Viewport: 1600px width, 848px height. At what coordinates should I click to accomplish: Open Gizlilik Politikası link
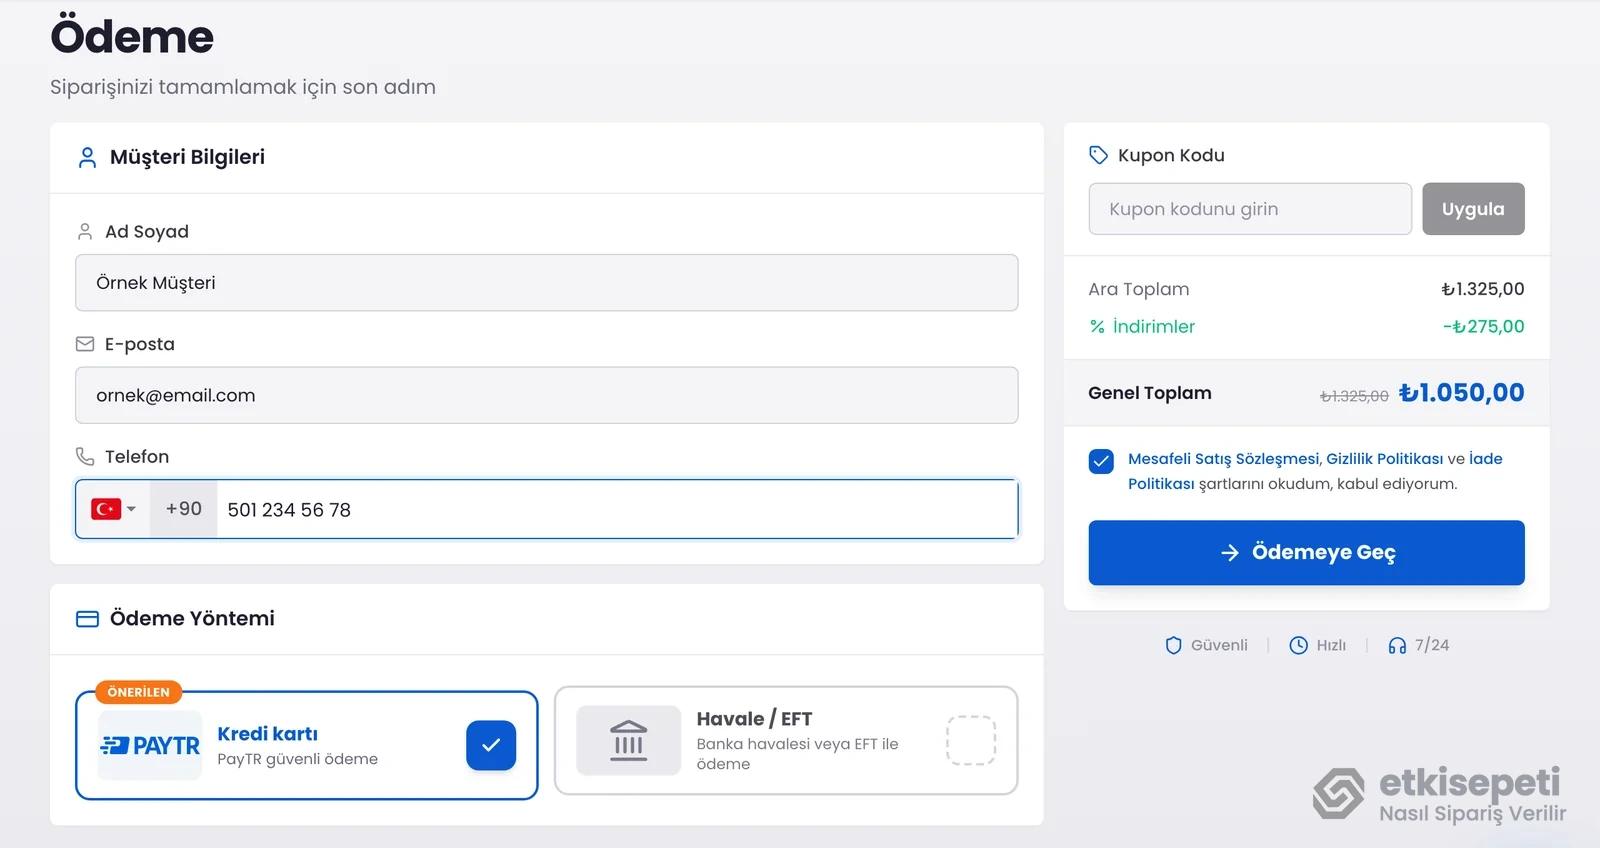click(1385, 459)
